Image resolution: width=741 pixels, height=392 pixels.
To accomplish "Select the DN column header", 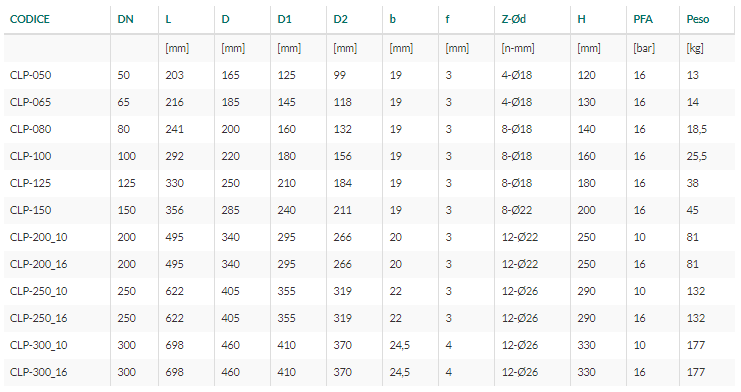I will (x=126, y=19).
